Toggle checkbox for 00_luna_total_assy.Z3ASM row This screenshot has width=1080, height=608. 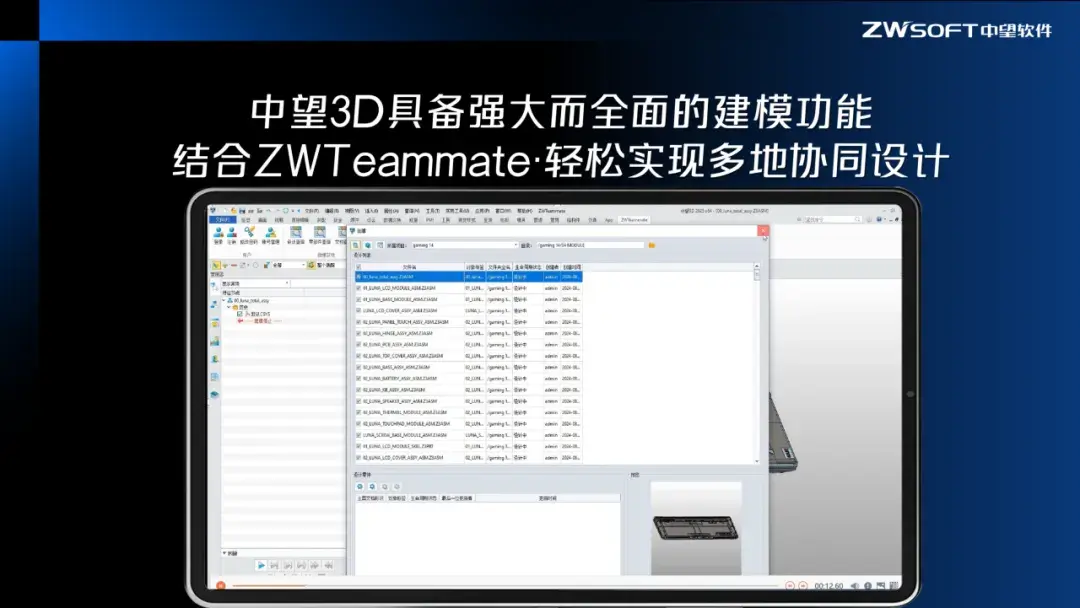tap(358, 277)
